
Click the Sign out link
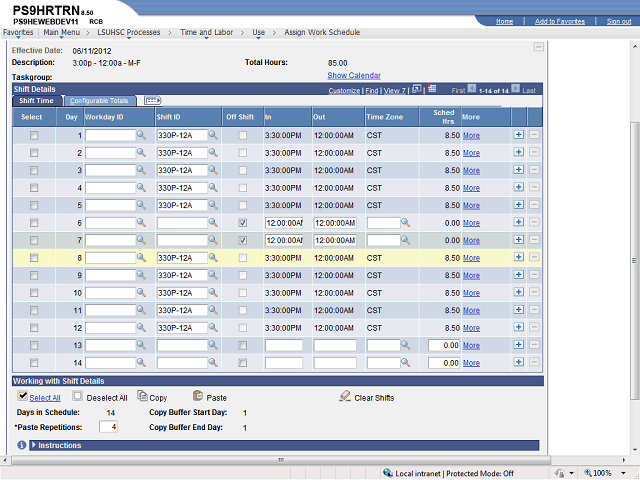click(x=619, y=21)
